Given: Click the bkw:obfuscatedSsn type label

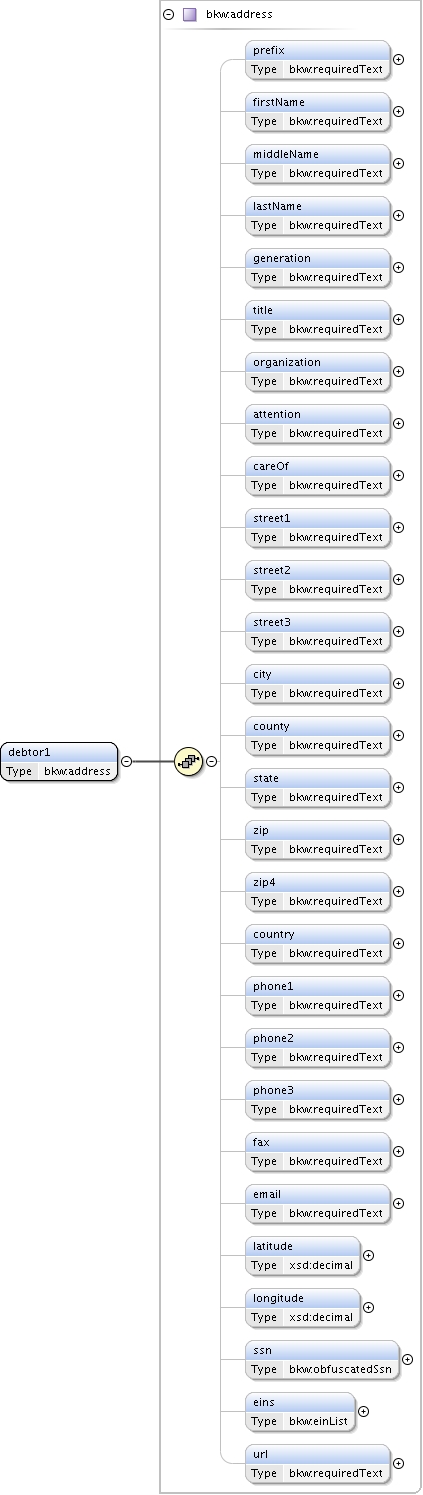Looking at the screenshot, I should 341,1369.
